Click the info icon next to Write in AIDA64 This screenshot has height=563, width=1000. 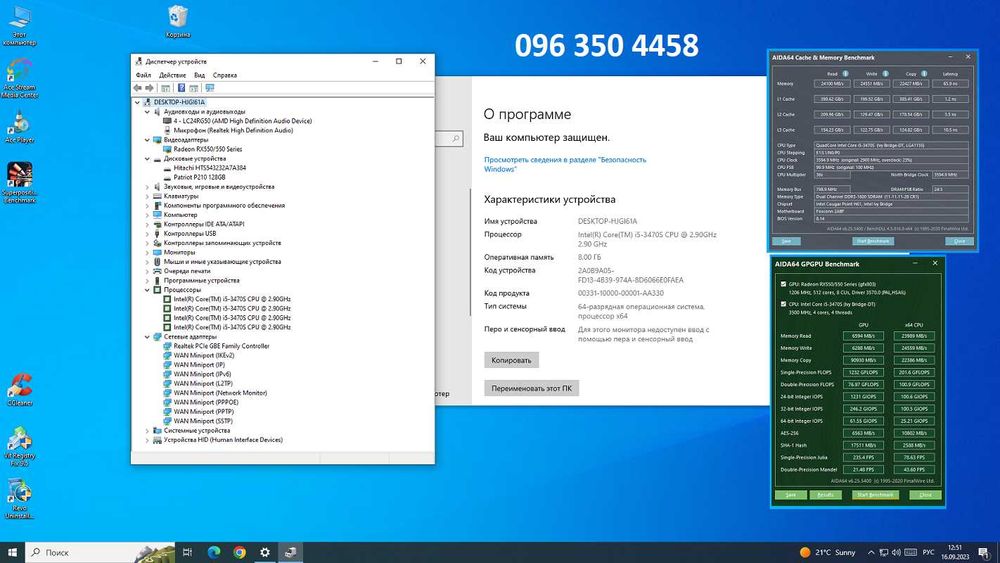point(885,74)
